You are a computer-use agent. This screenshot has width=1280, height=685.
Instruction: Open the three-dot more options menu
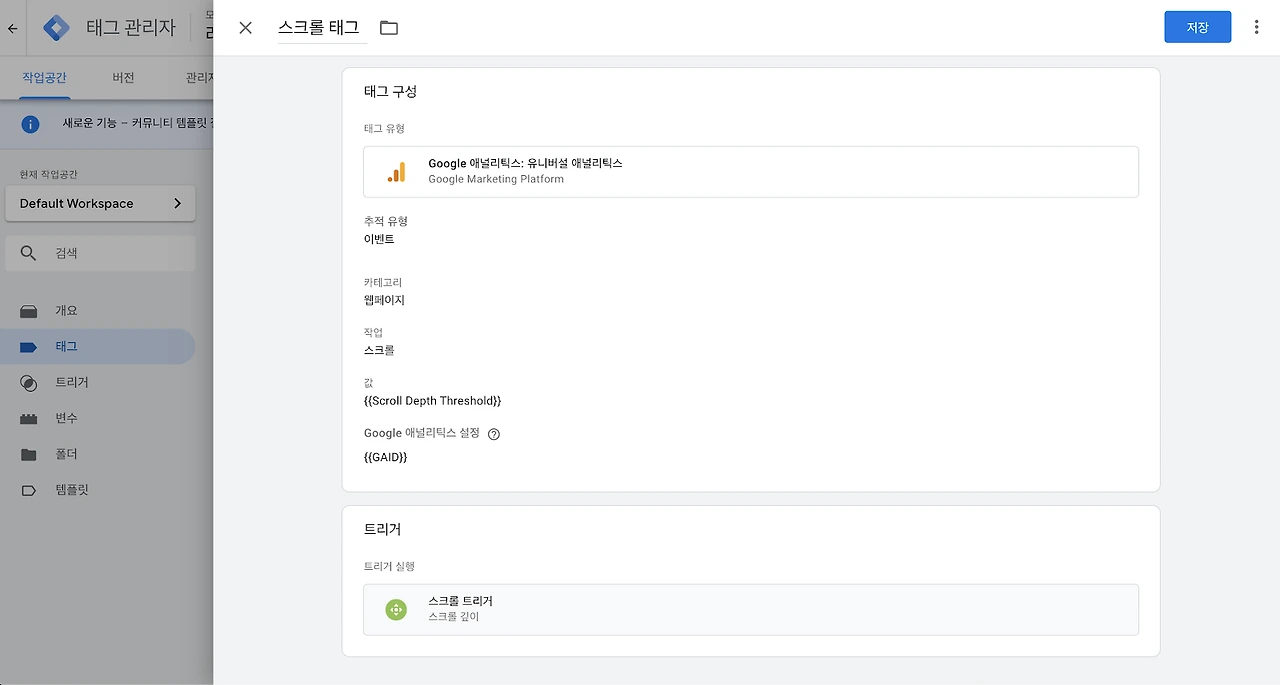[1257, 28]
